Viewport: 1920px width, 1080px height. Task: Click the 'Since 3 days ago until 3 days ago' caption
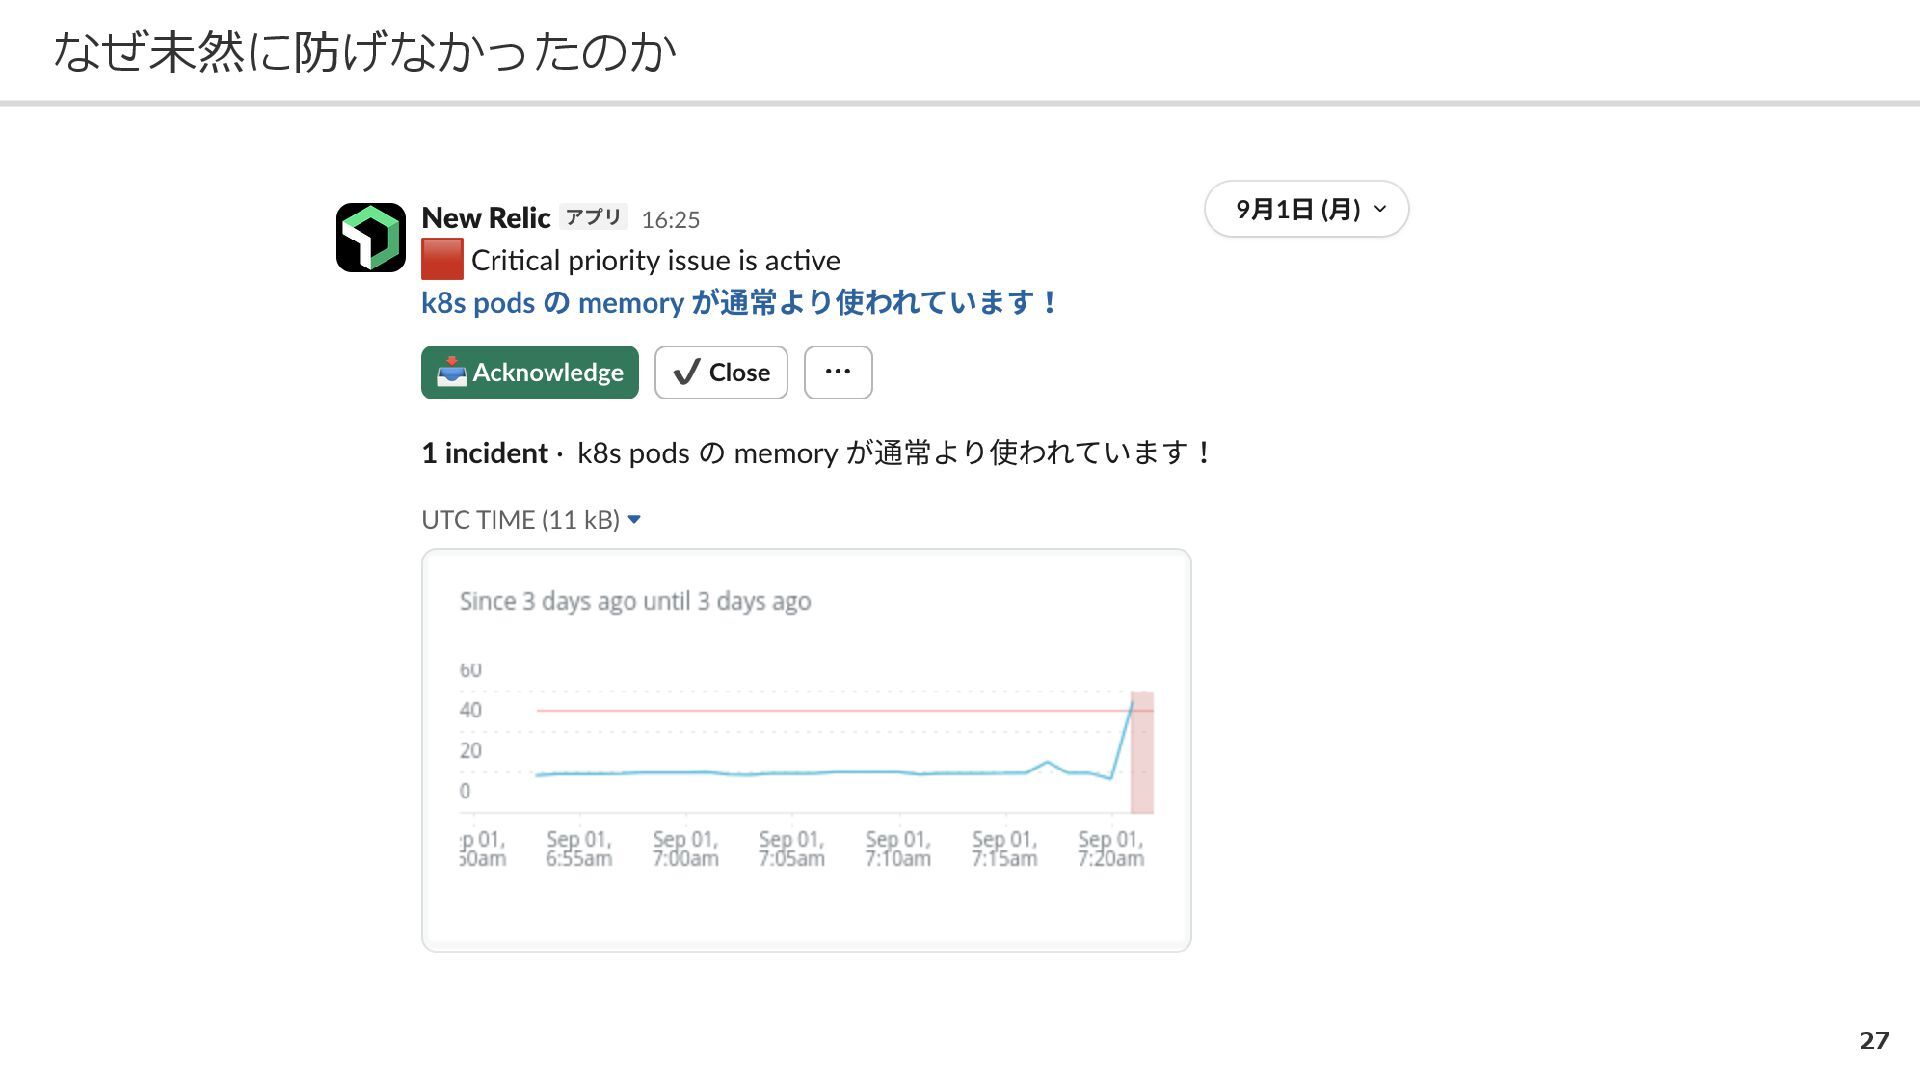636,601
